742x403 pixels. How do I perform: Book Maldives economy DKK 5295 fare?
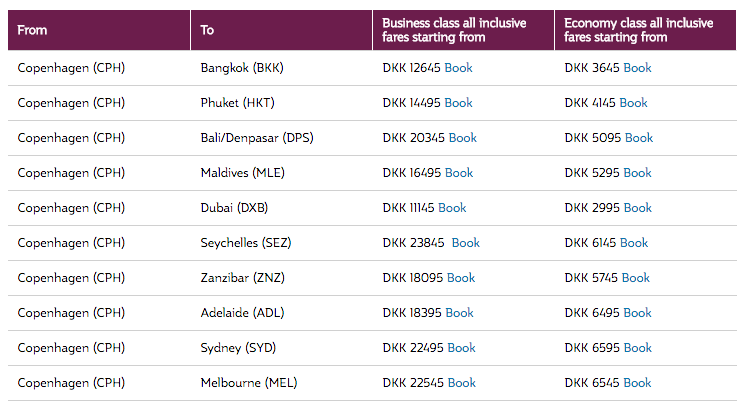[x=637, y=173]
